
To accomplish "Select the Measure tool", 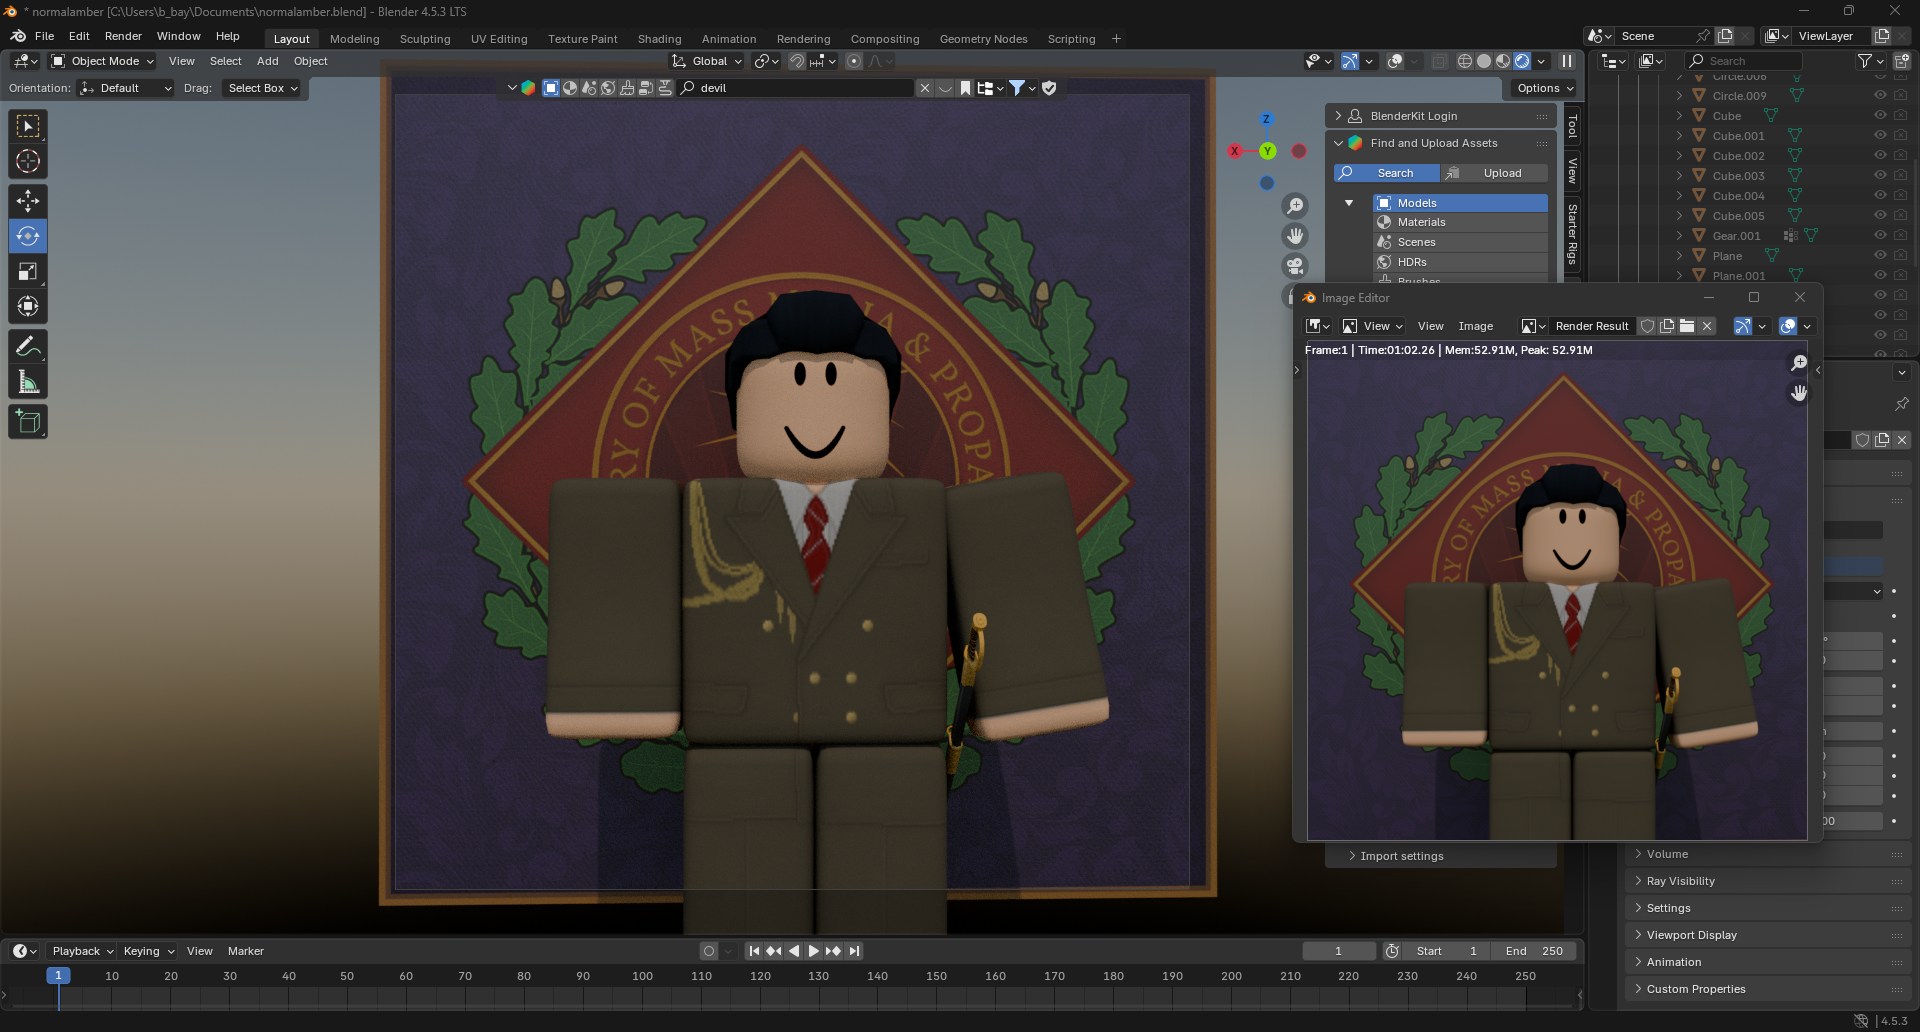I will pyautogui.click(x=28, y=382).
